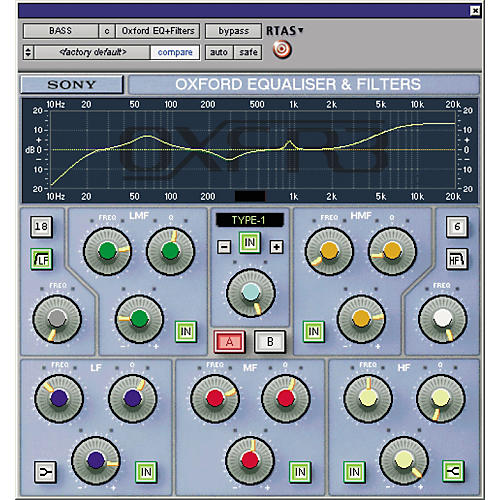Click the safe button

(248, 52)
